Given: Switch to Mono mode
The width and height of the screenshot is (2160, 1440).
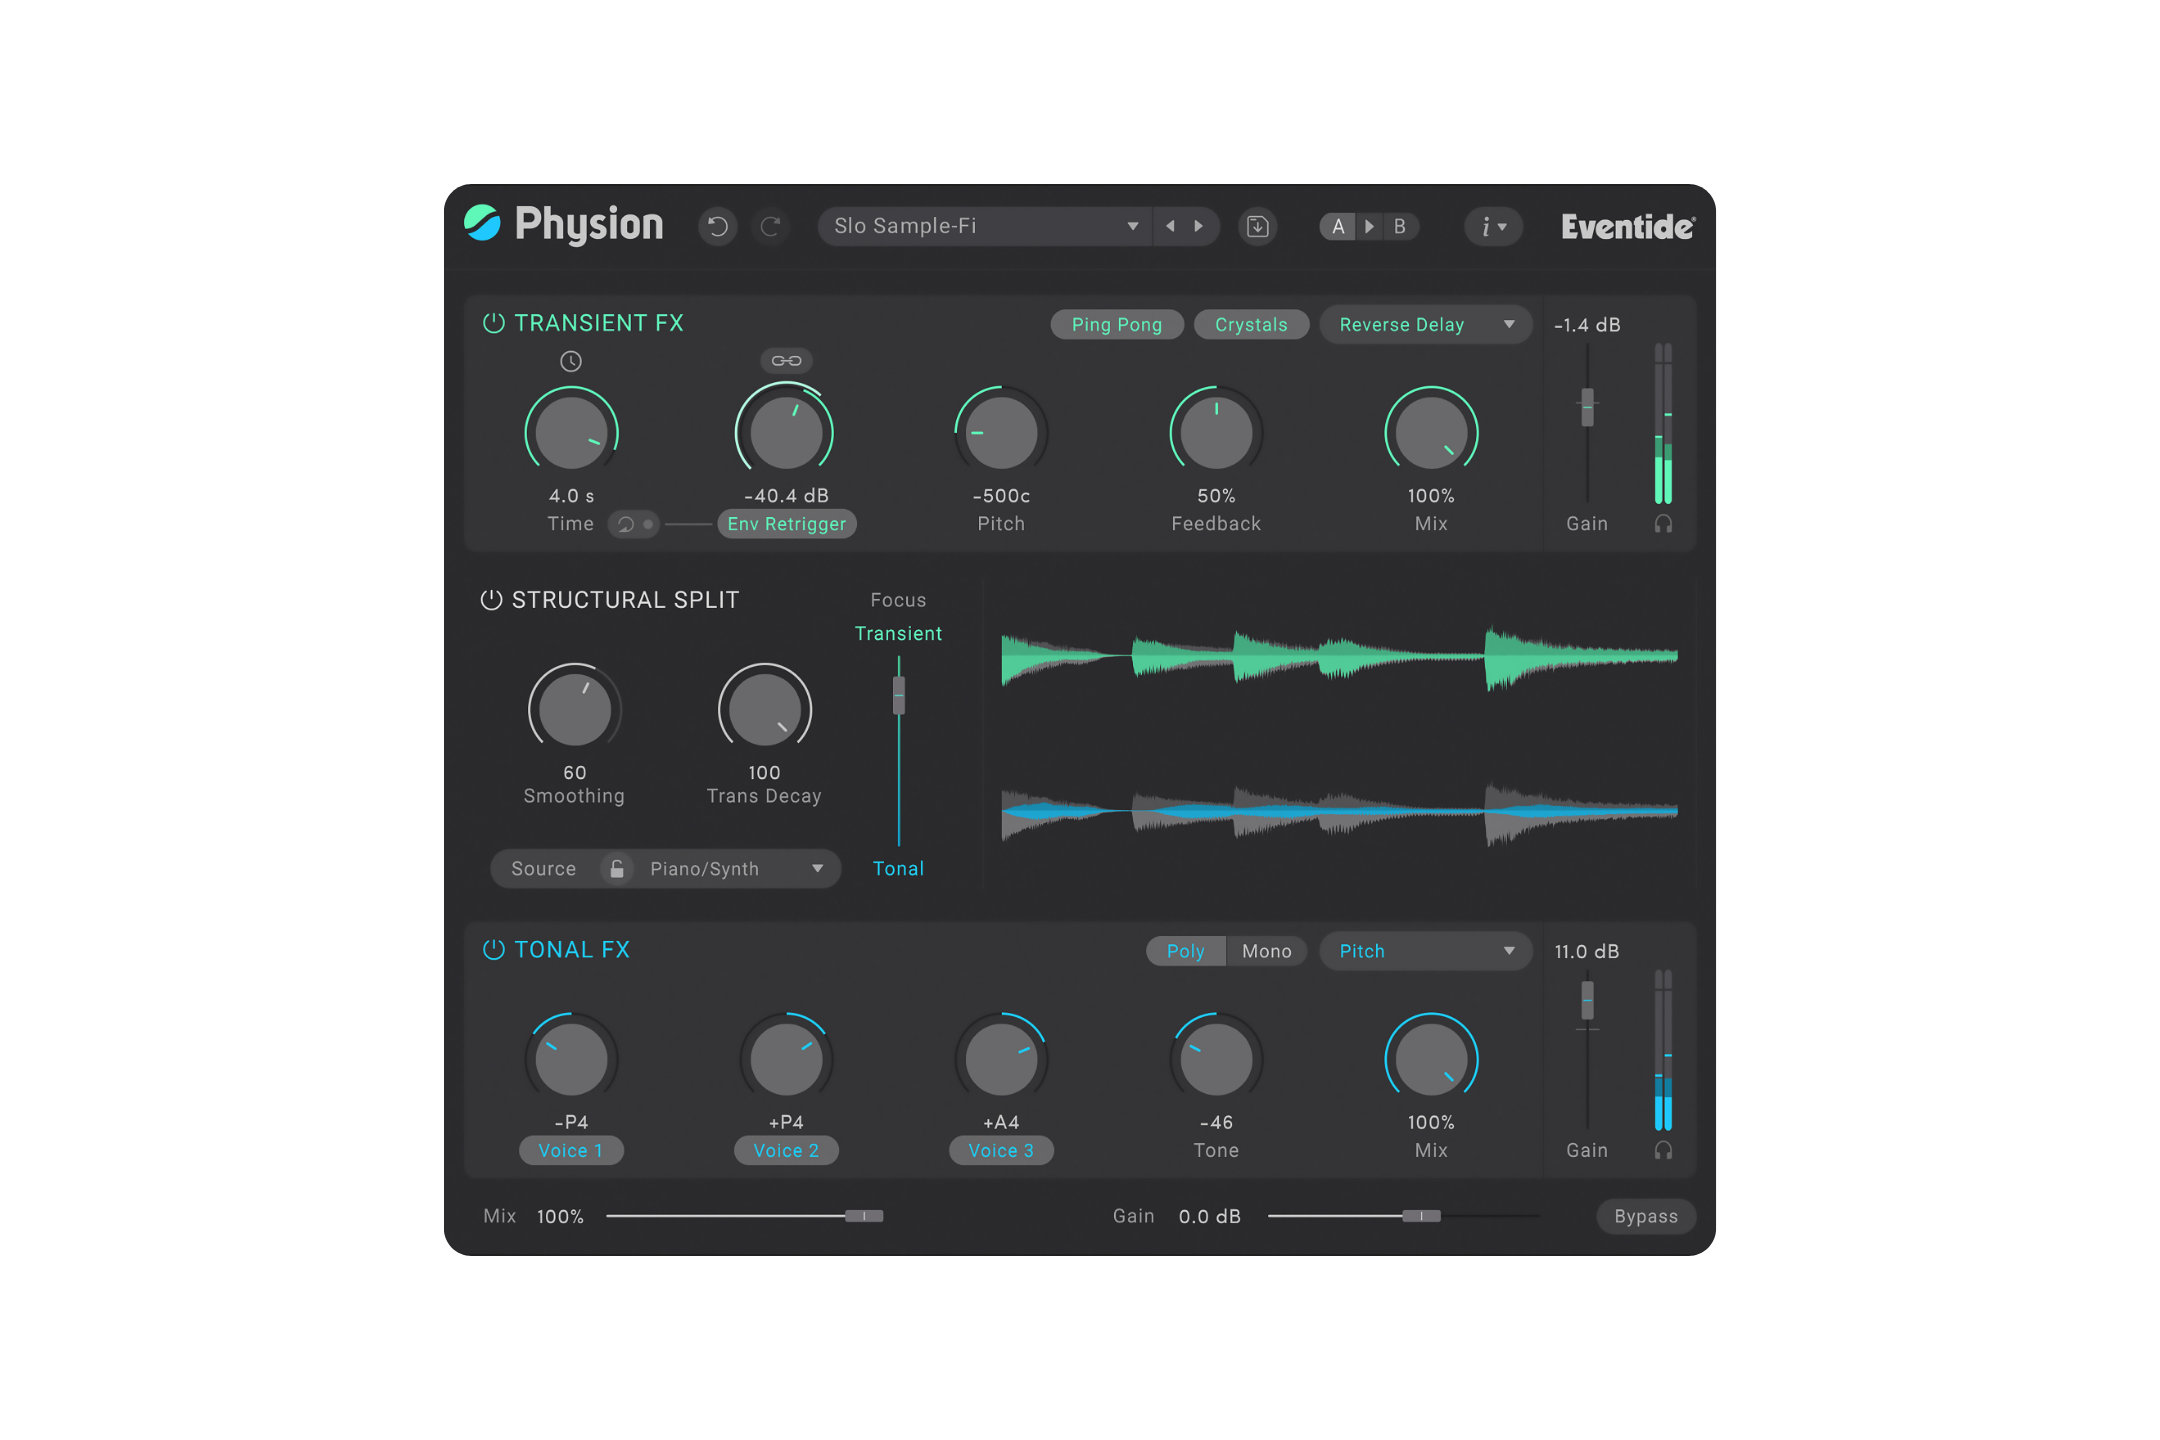Looking at the screenshot, I should click(1266, 951).
